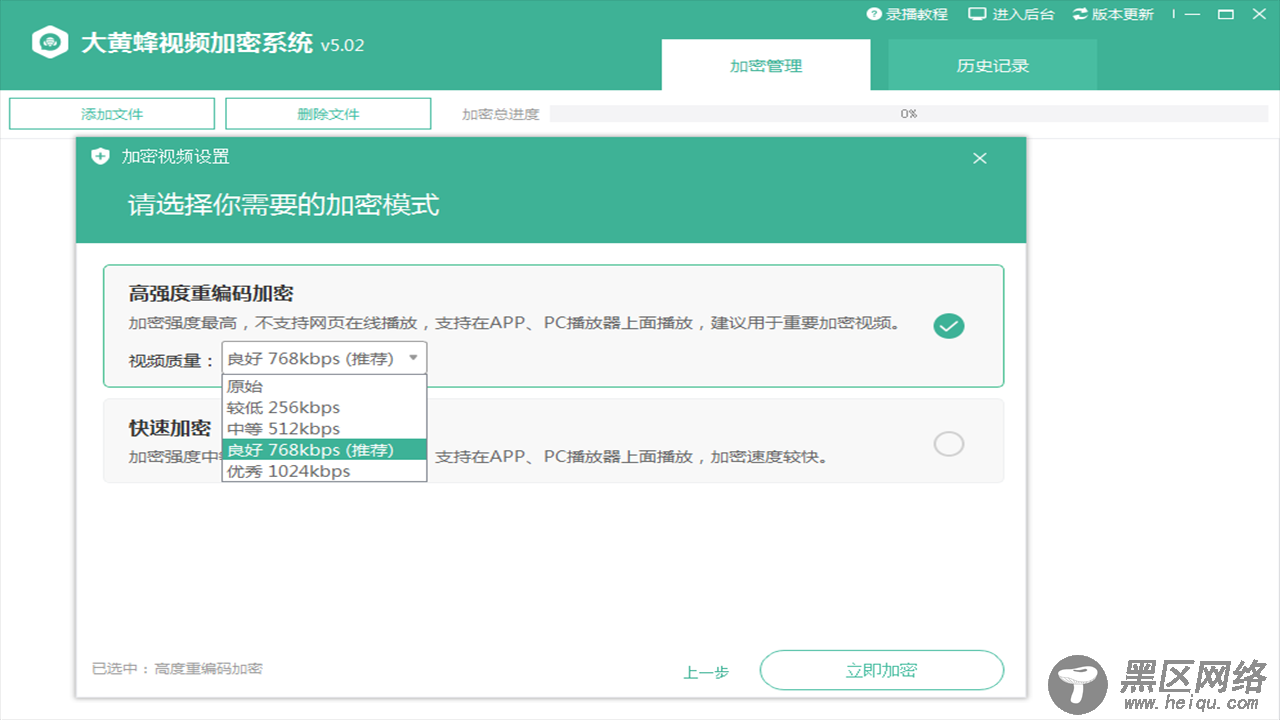
Task: Close the main application window
Action: point(1259,14)
